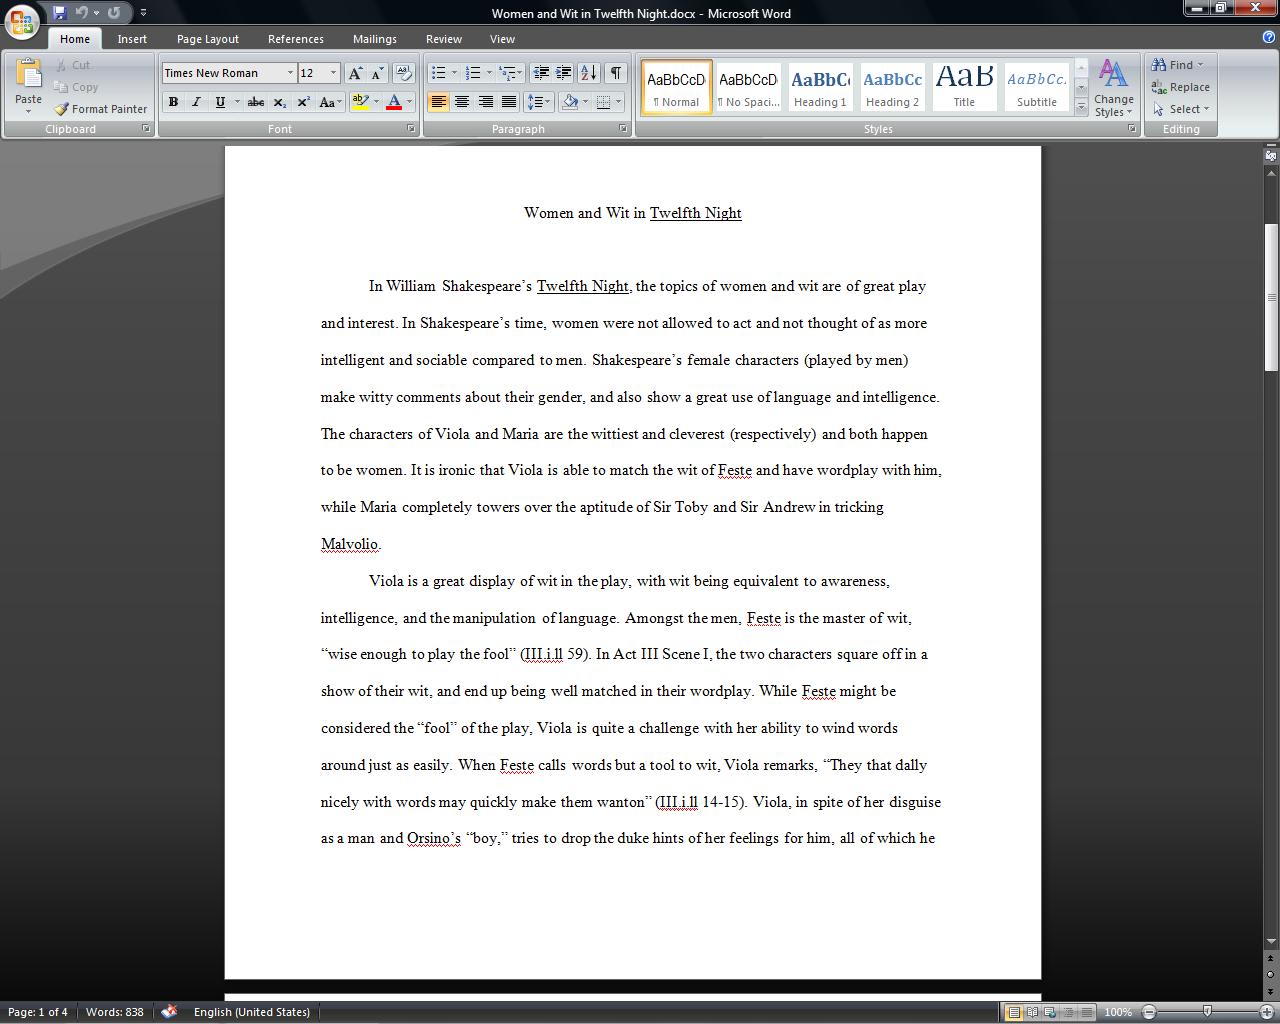Click the Save icon in Quick Access toolbar
The image size is (1280, 1024).
pyautogui.click(x=60, y=13)
